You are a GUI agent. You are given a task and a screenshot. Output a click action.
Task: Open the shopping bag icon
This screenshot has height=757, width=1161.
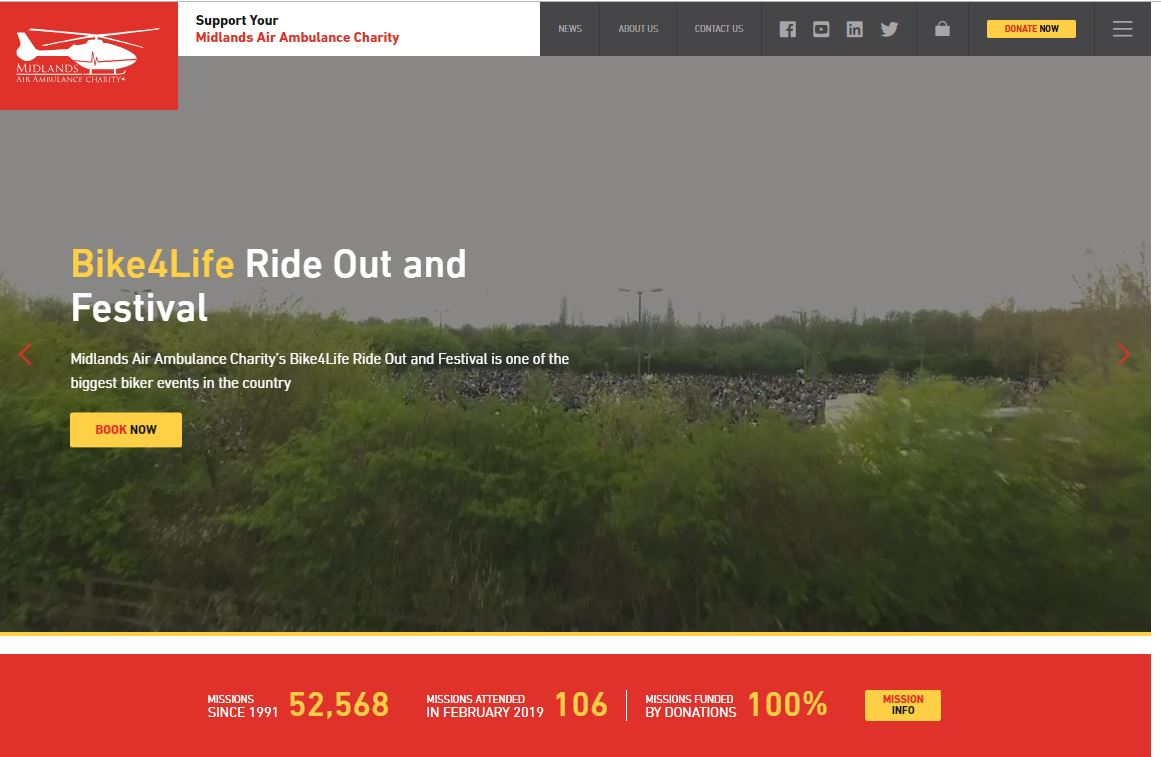(x=941, y=29)
